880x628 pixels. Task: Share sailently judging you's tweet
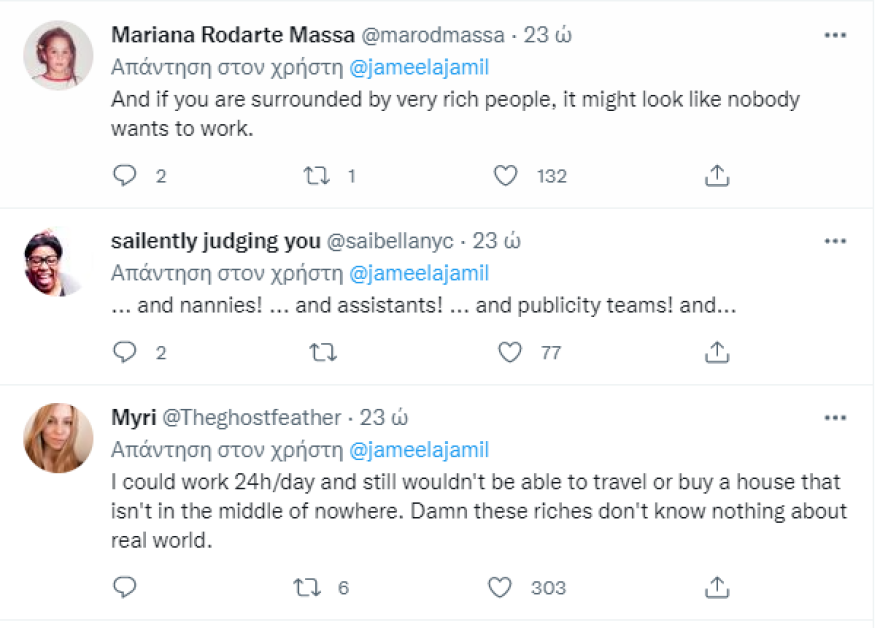(x=716, y=352)
